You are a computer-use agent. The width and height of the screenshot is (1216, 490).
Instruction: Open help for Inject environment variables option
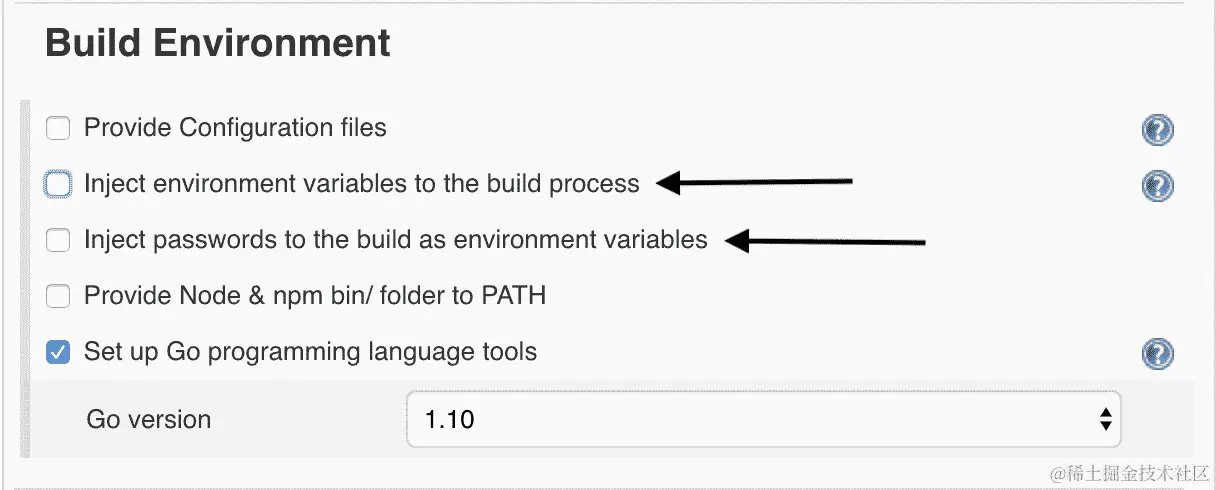[x=1157, y=185]
